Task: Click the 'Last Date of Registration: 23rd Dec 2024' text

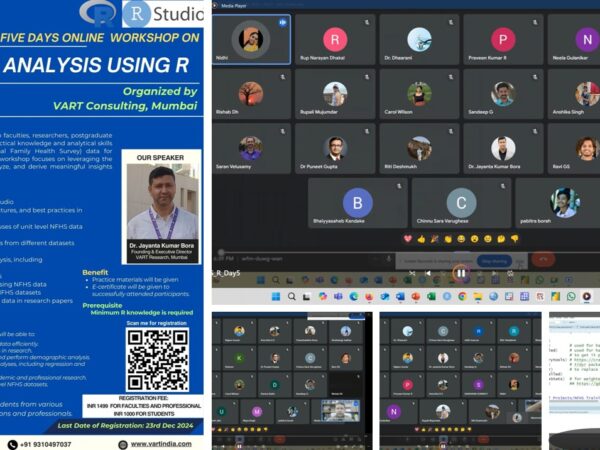Action: (126, 425)
